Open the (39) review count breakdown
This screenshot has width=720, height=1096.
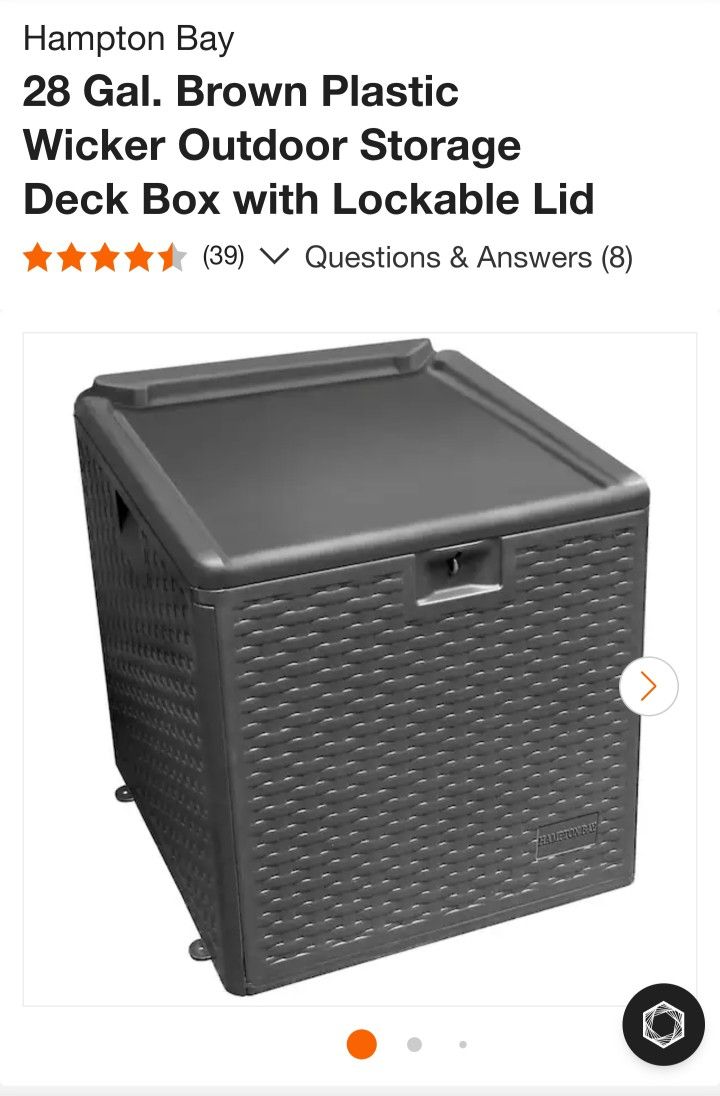click(x=223, y=257)
